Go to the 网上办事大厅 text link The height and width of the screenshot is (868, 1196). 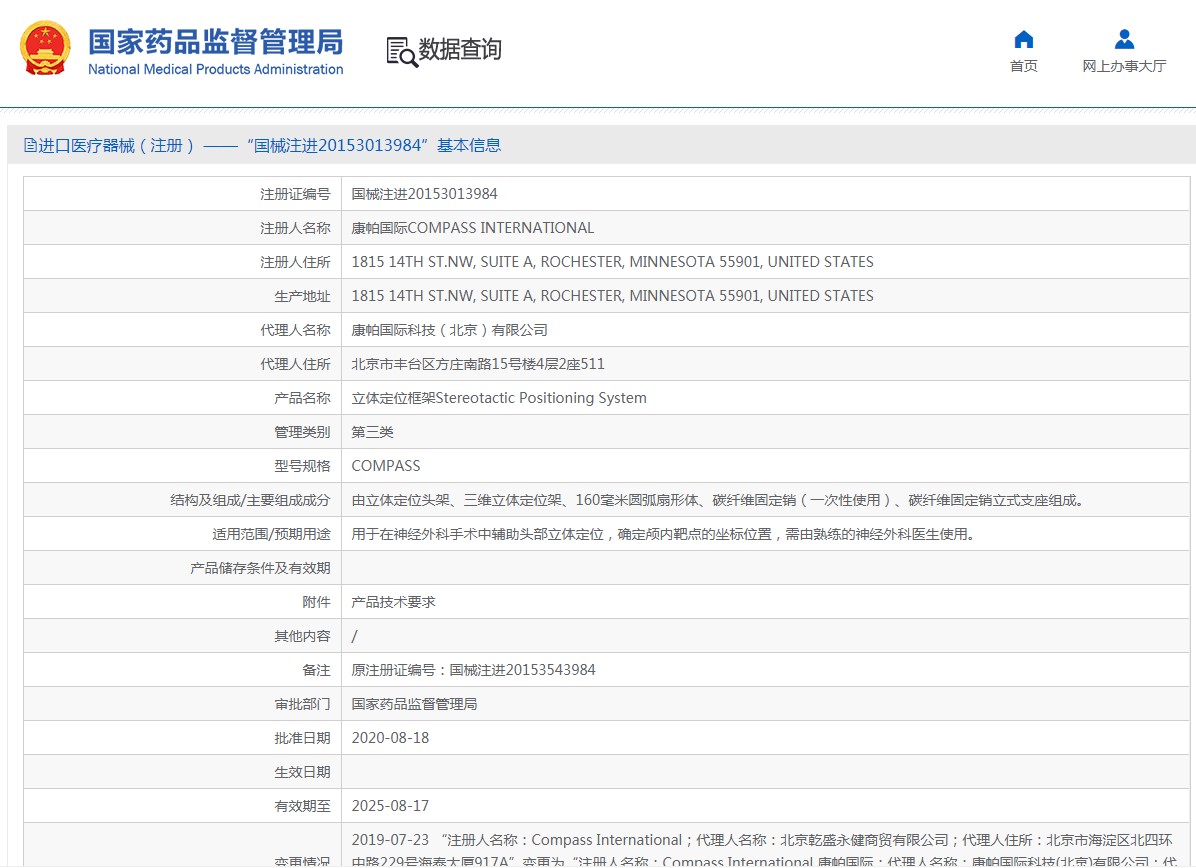click(1124, 66)
